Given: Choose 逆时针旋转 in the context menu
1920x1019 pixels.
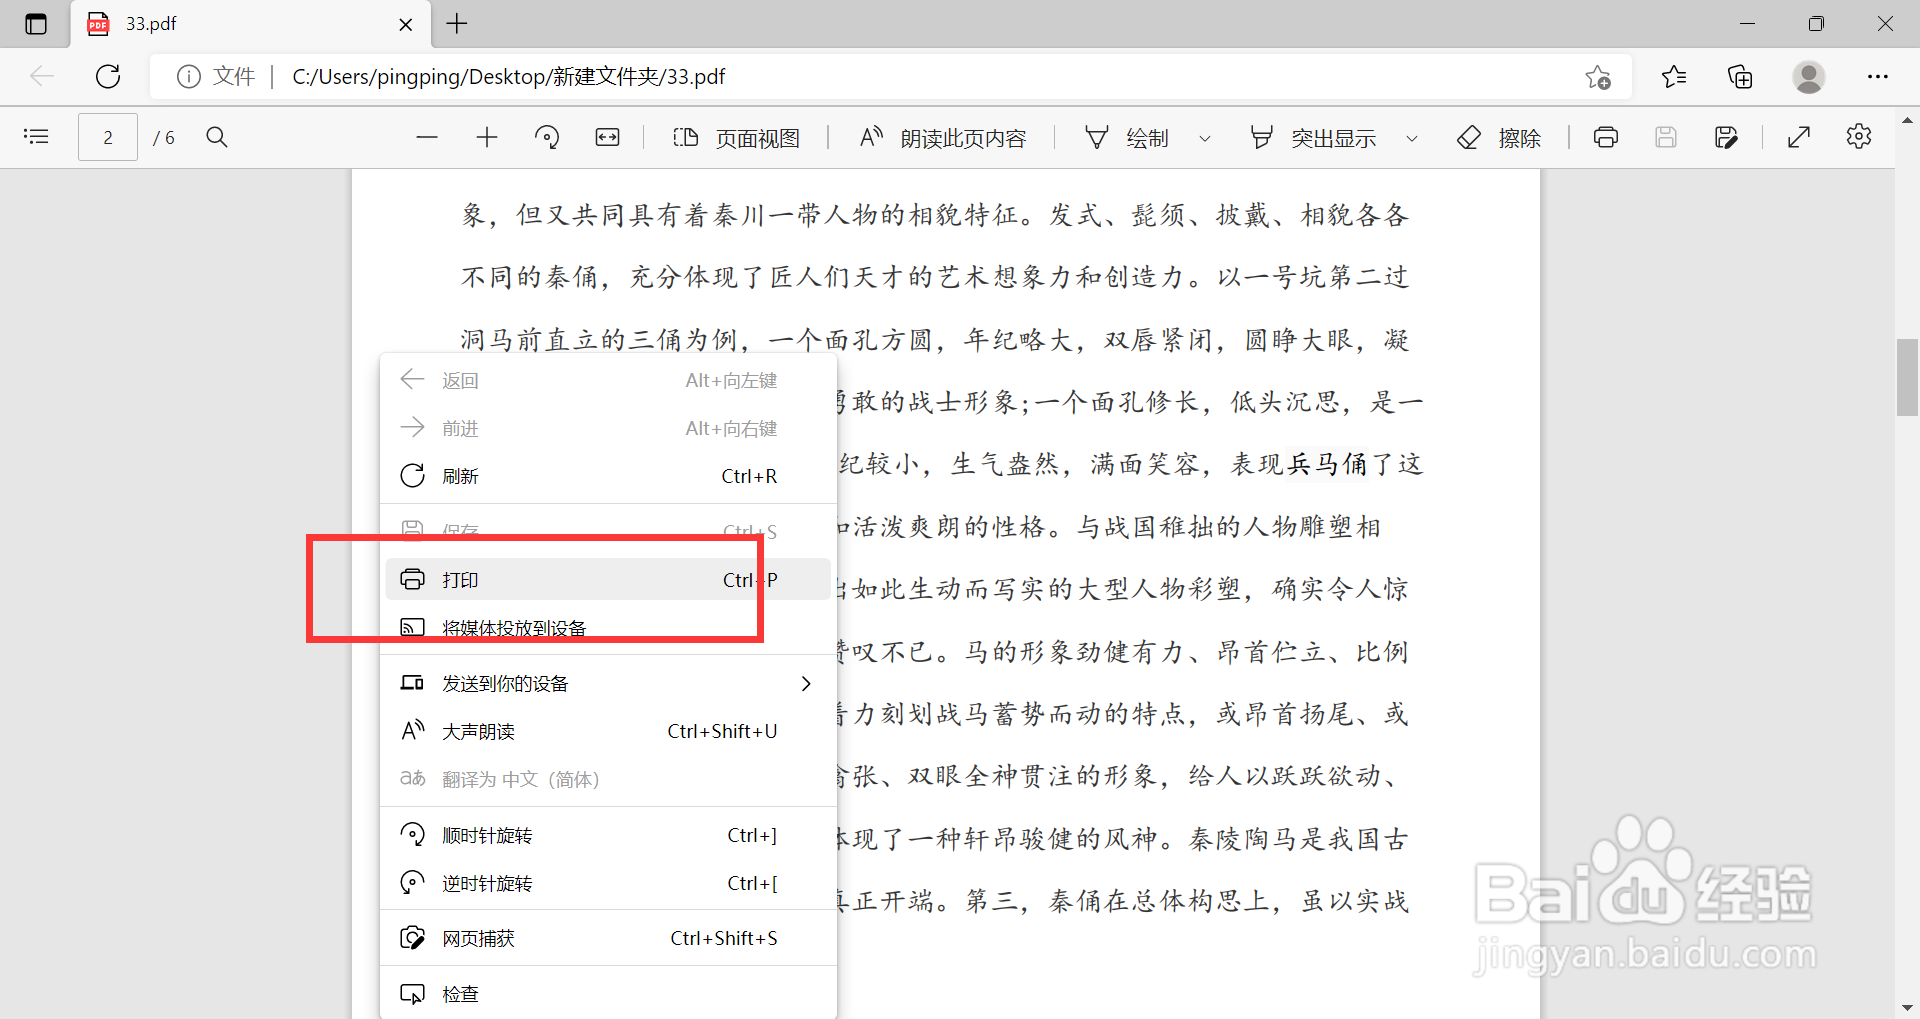Looking at the screenshot, I should [608, 883].
